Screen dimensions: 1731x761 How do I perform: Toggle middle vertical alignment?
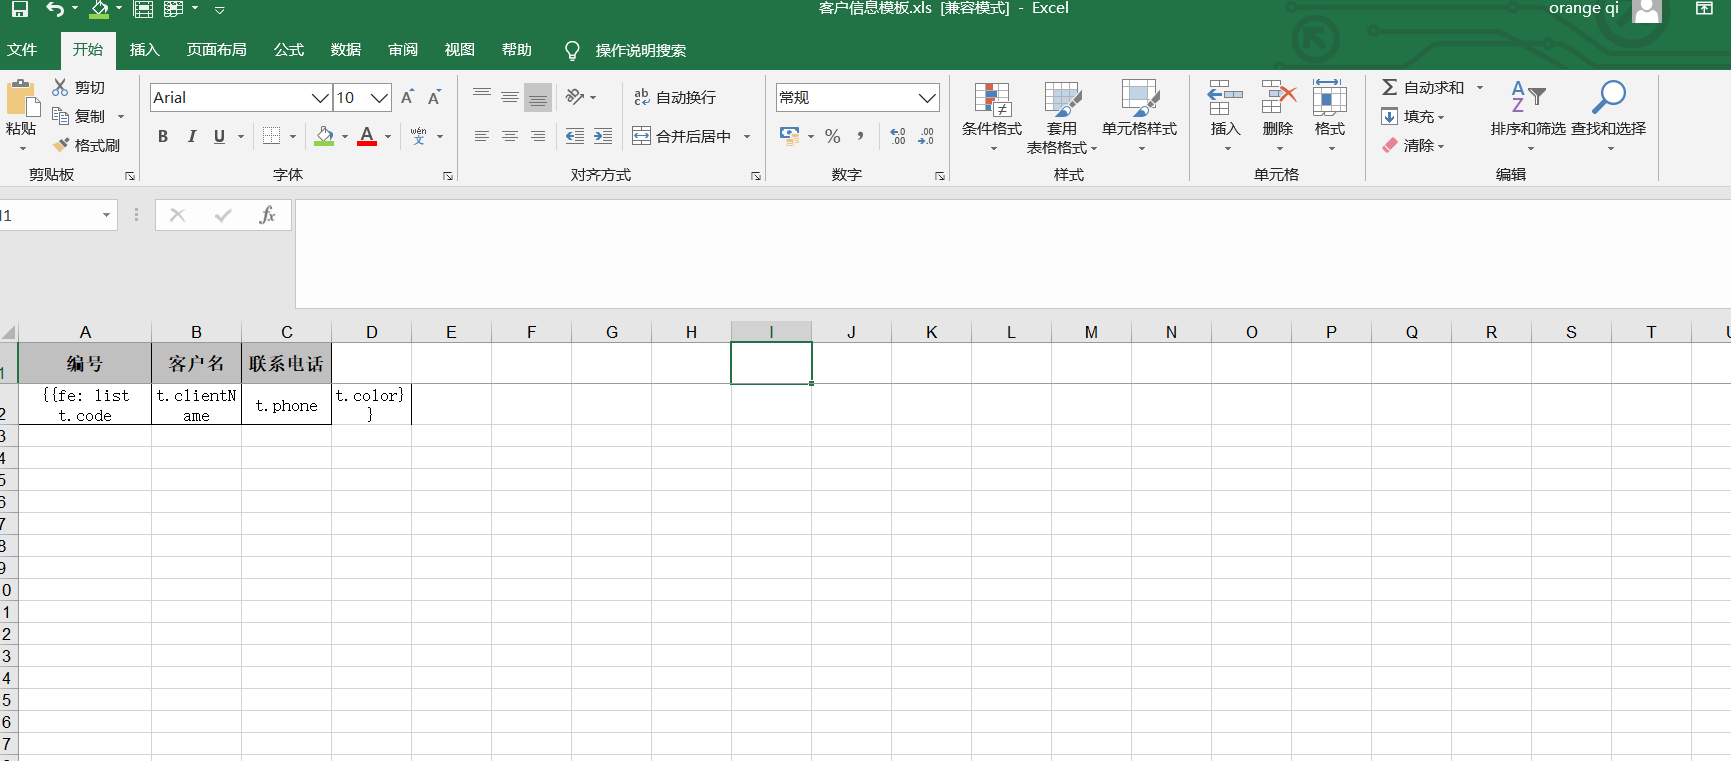click(x=510, y=97)
